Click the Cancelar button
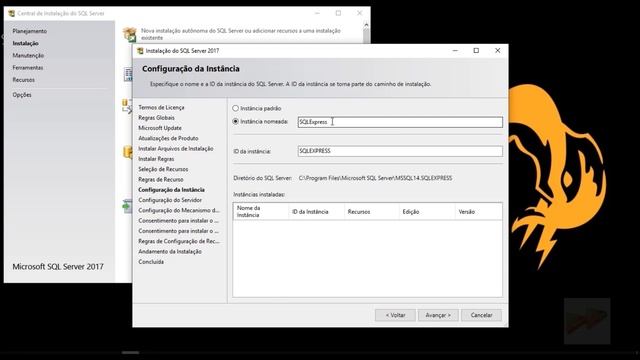Viewport: 640px width, 360px height. tap(481, 315)
